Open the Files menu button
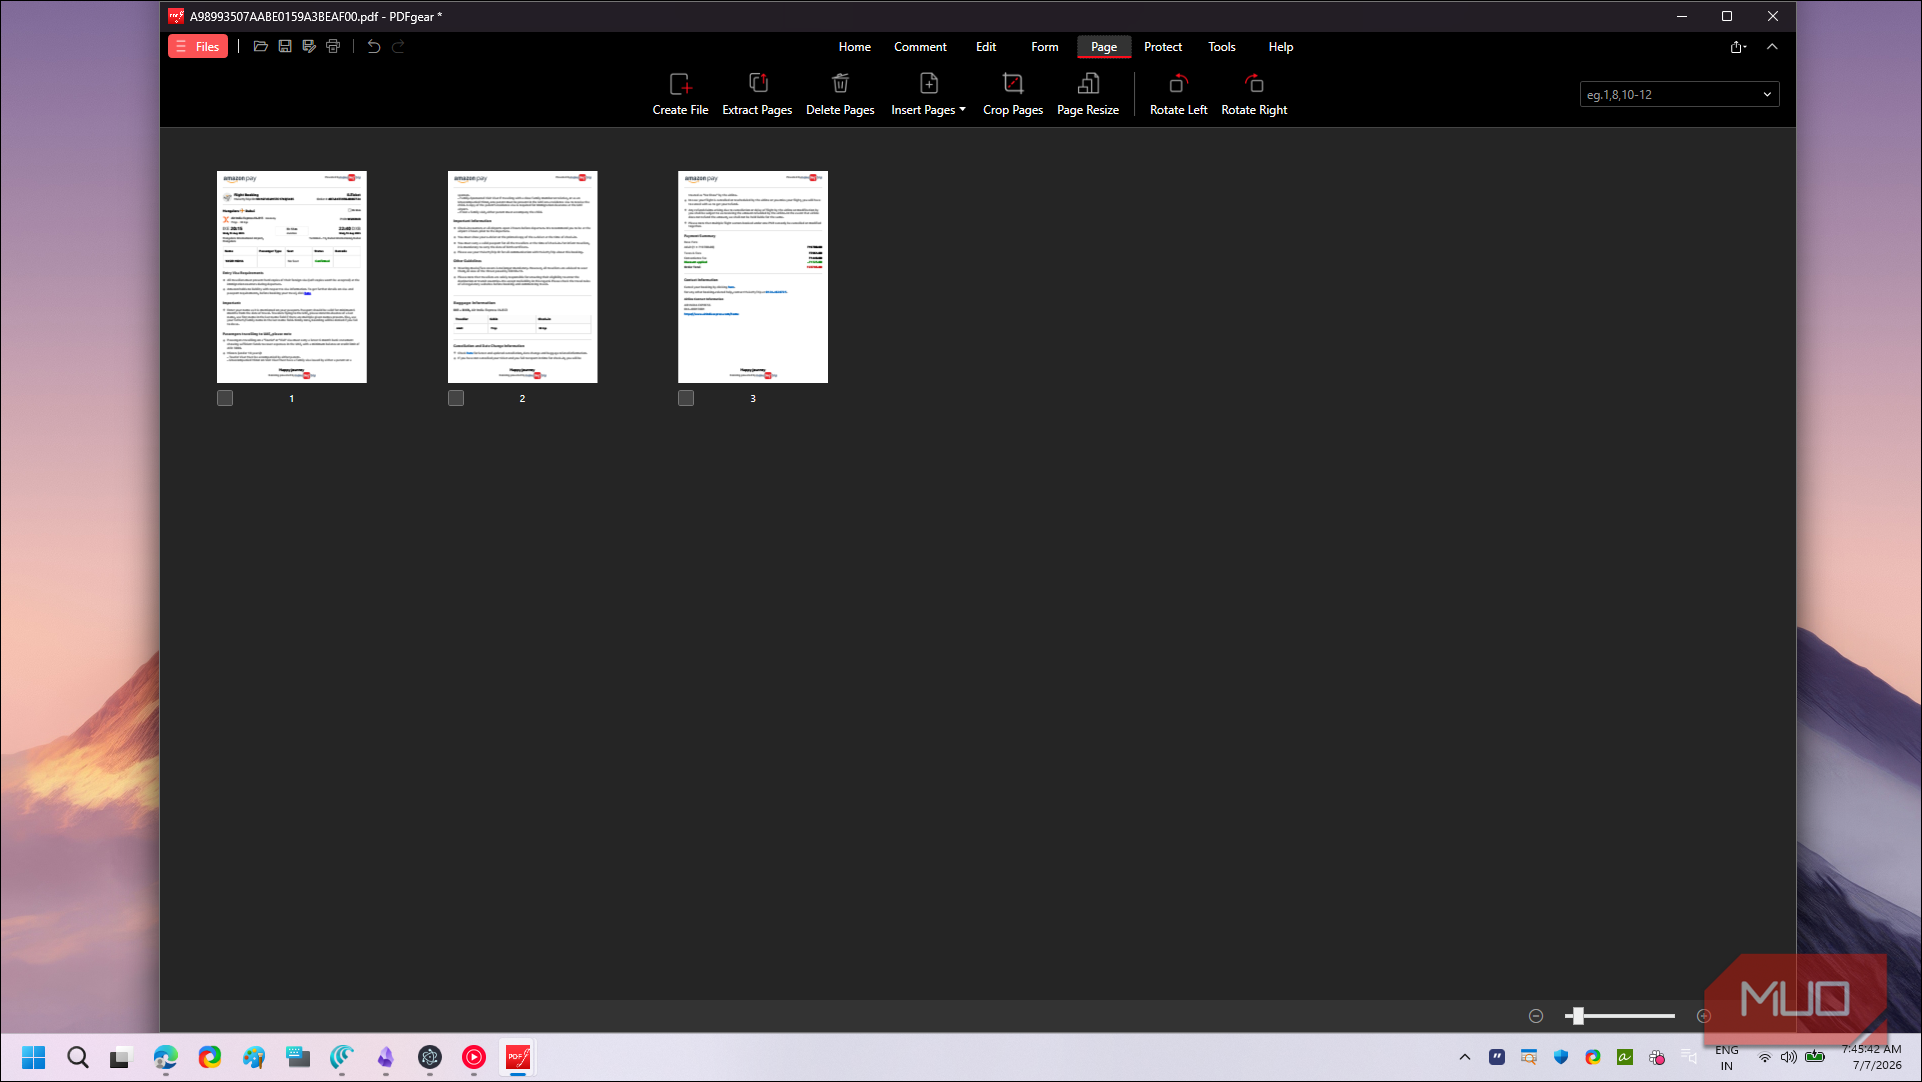Screen dimensions: 1922x1082 coord(198,47)
